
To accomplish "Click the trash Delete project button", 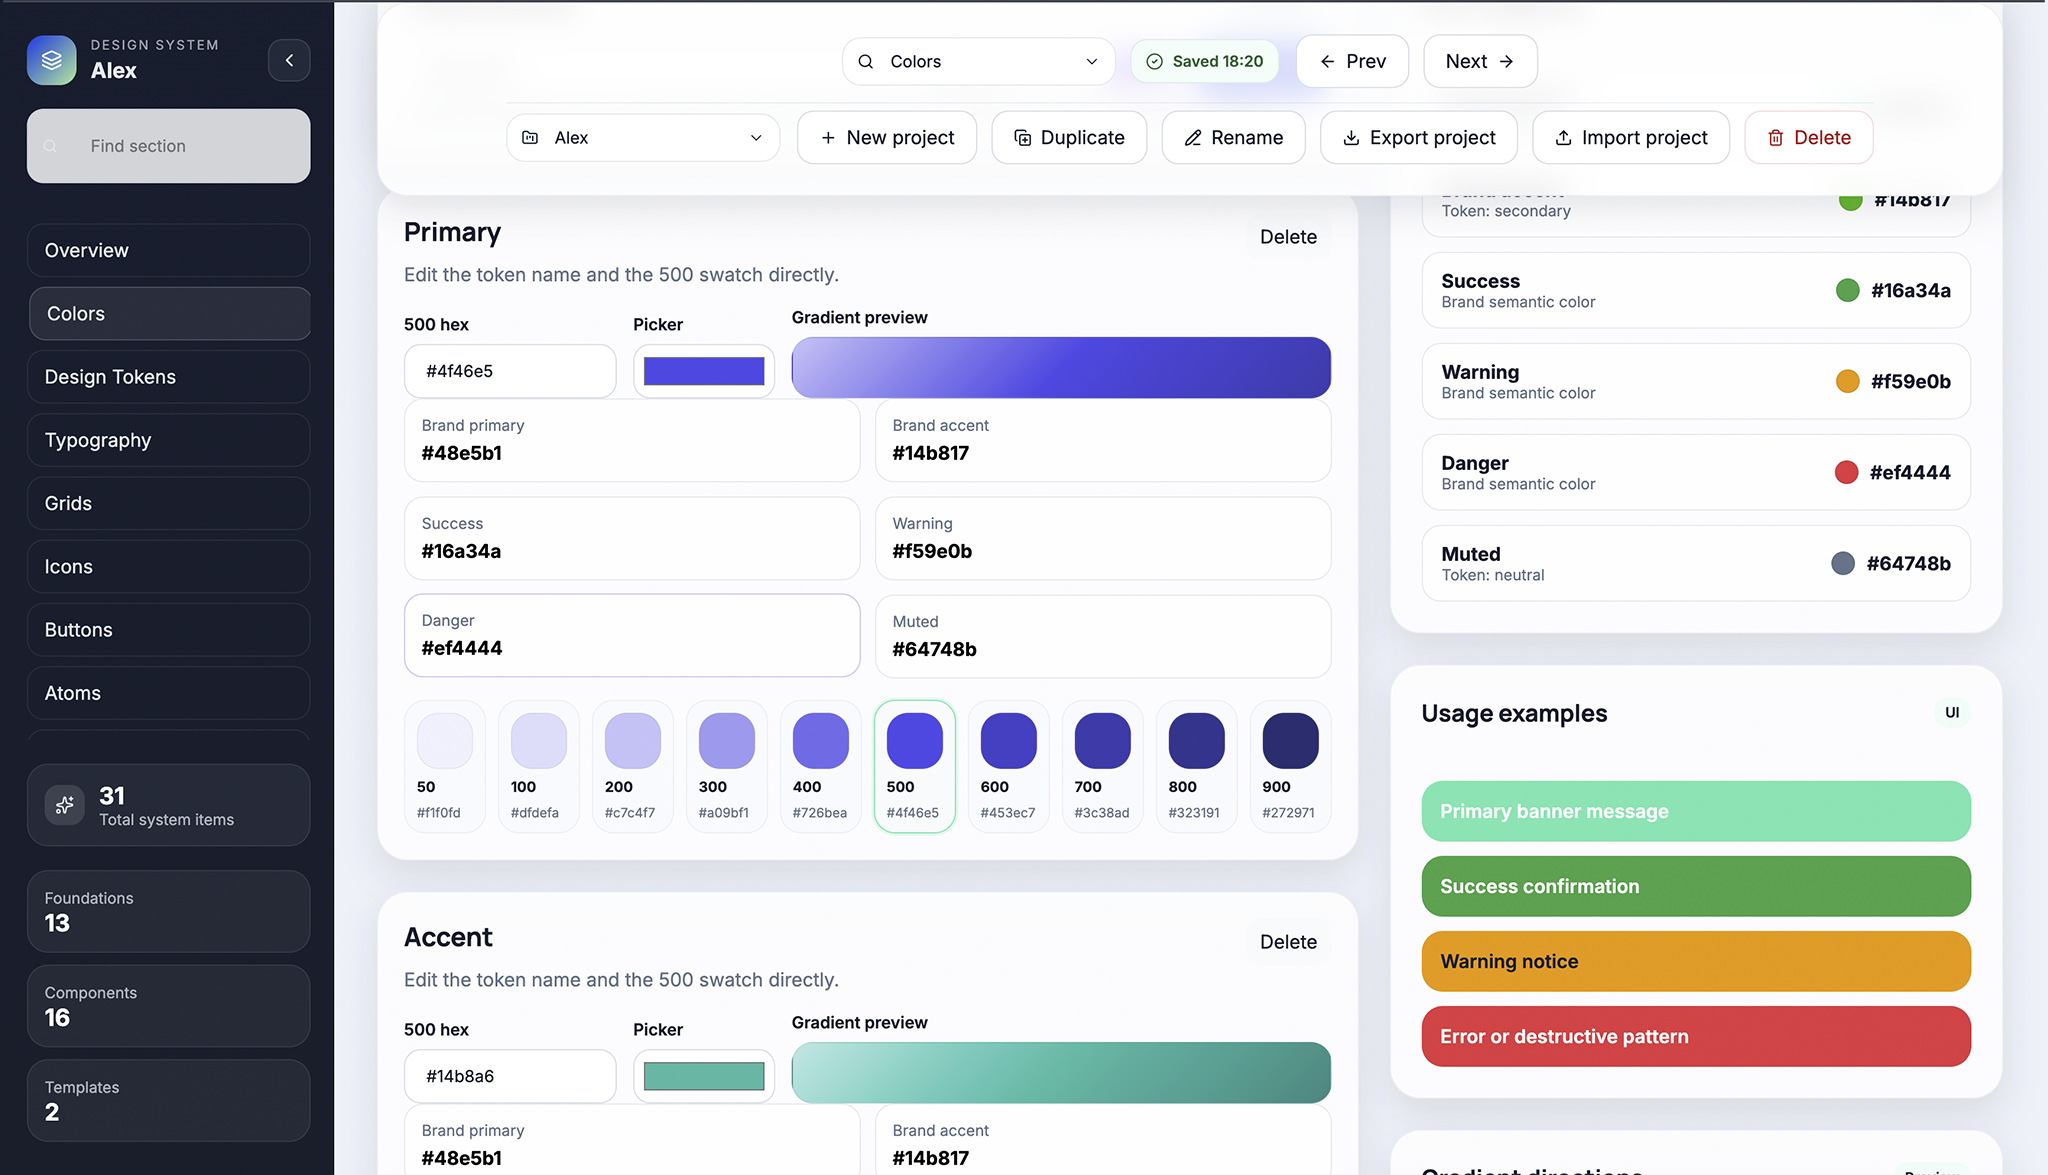I will (1808, 137).
